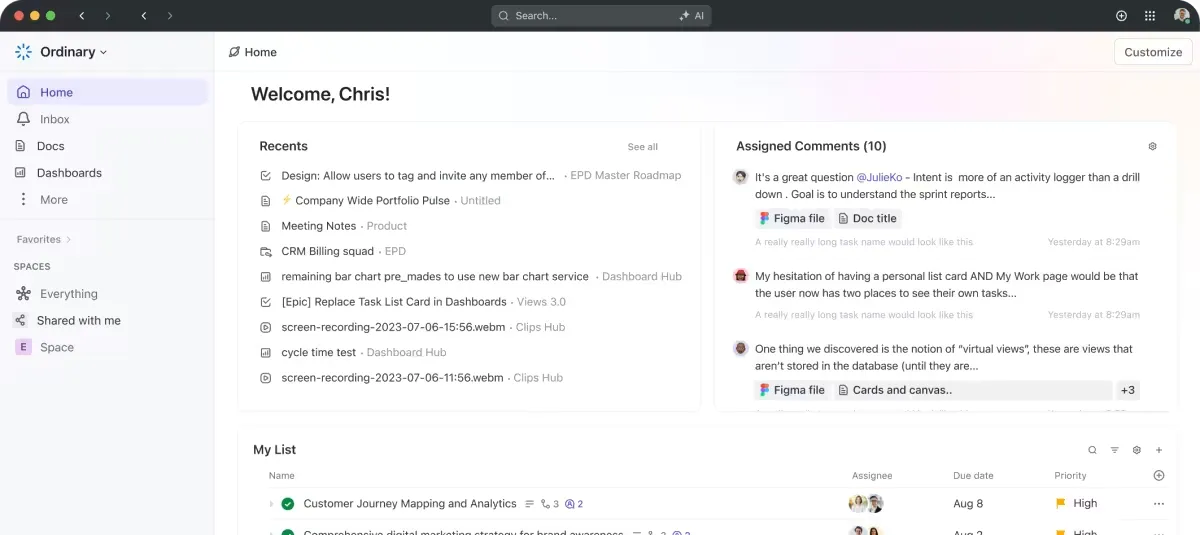This screenshot has width=1200, height=535.
Task: Expand Customer Journey Mapping and Analytics subtasks
Action: coord(271,504)
